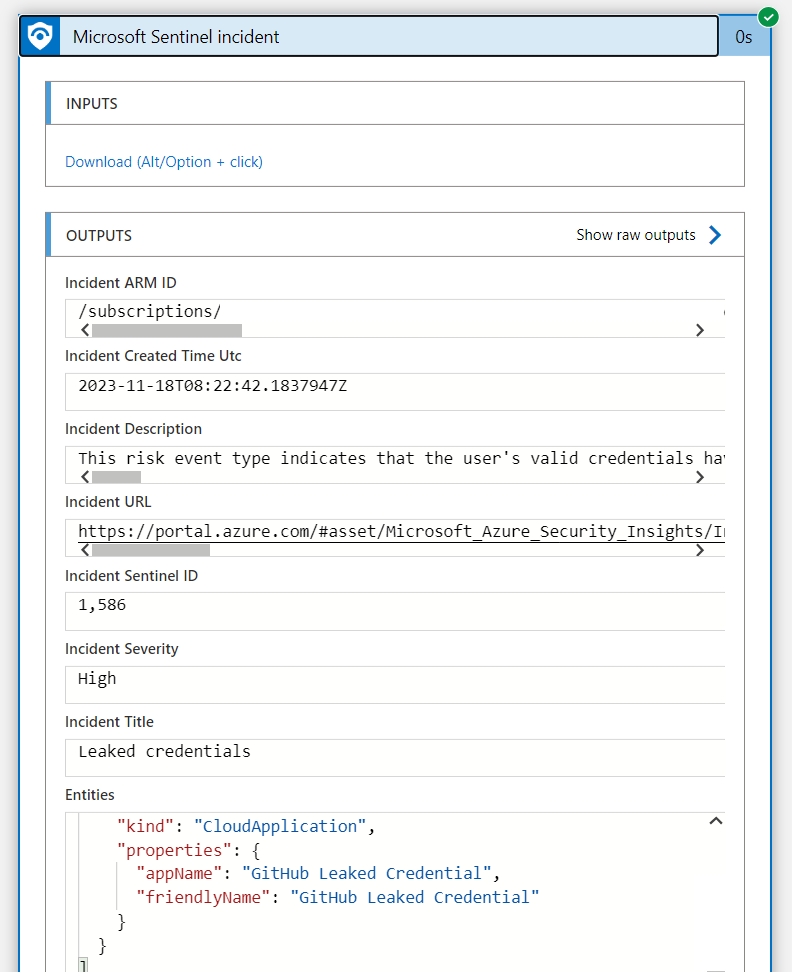Click "friendlyName" GitHub Leaked Credential line
Image resolution: width=793 pixels, height=973 pixels.
(x=338, y=897)
